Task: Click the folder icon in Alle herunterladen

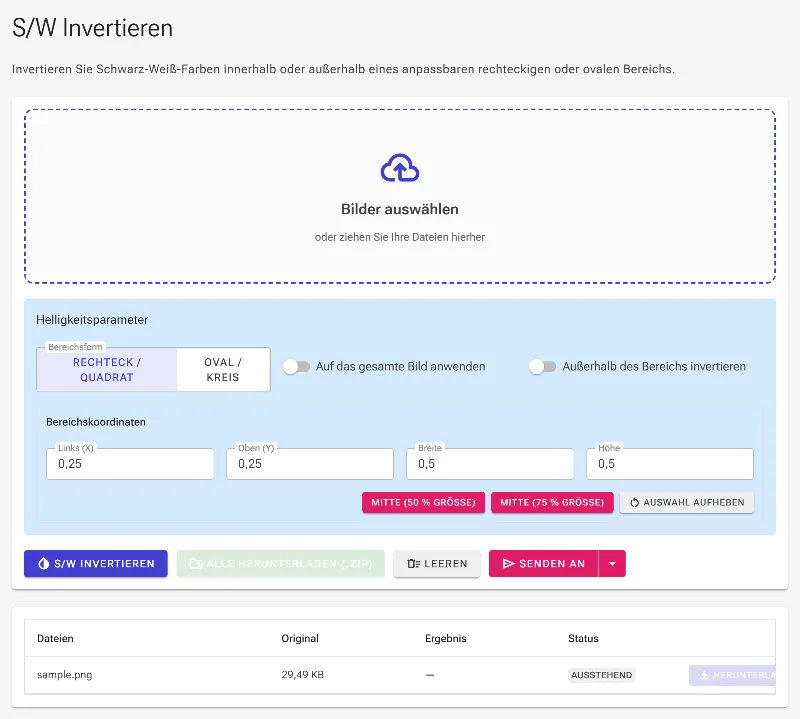Action: pyautogui.click(x=196, y=563)
